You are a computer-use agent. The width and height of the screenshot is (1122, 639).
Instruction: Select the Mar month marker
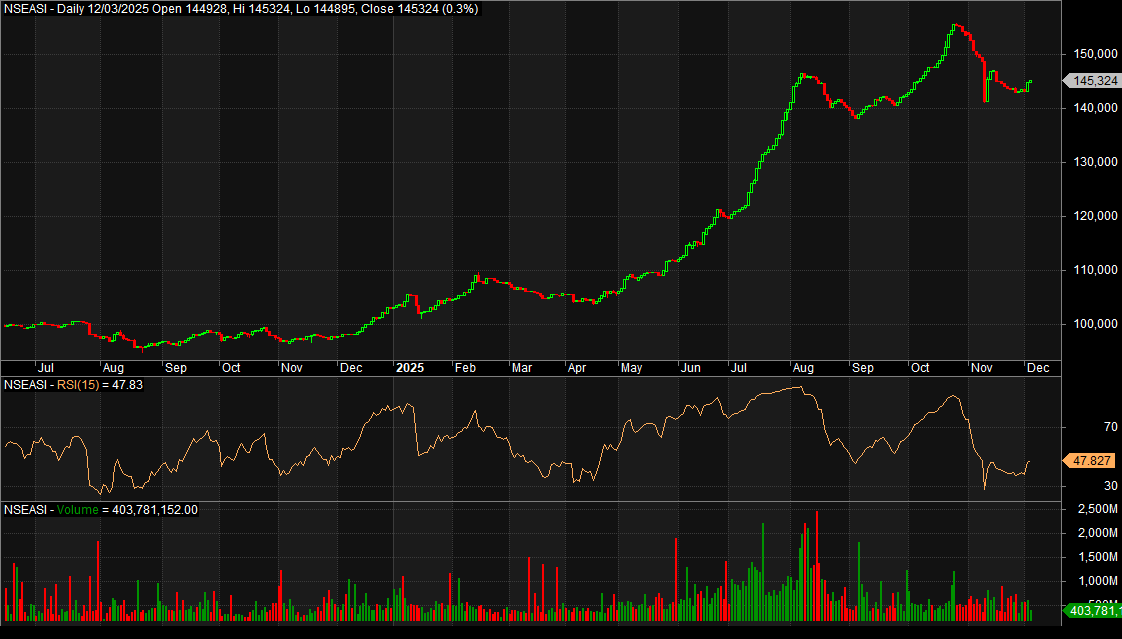click(x=522, y=368)
